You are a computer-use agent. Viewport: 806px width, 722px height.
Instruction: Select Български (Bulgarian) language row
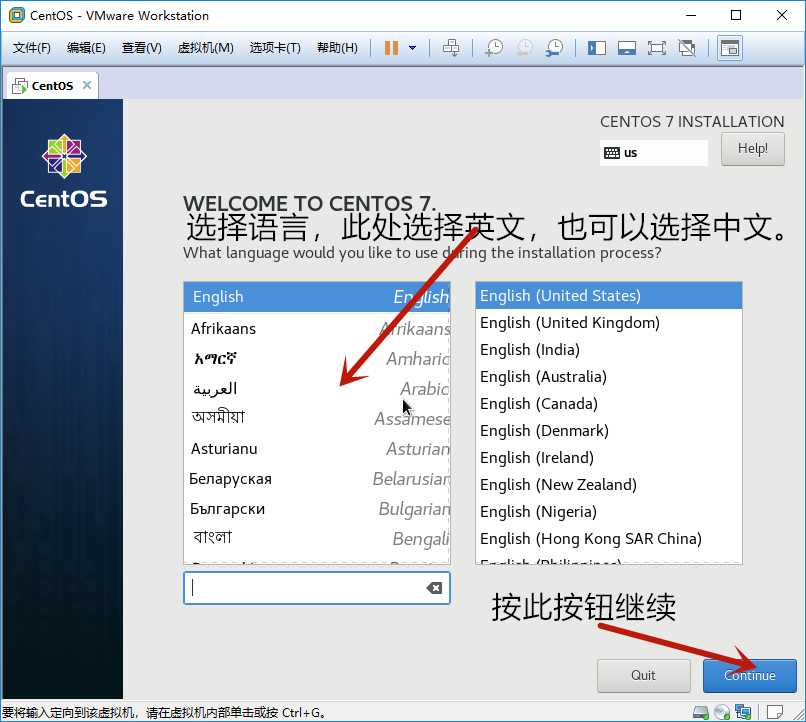coord(317,509)
